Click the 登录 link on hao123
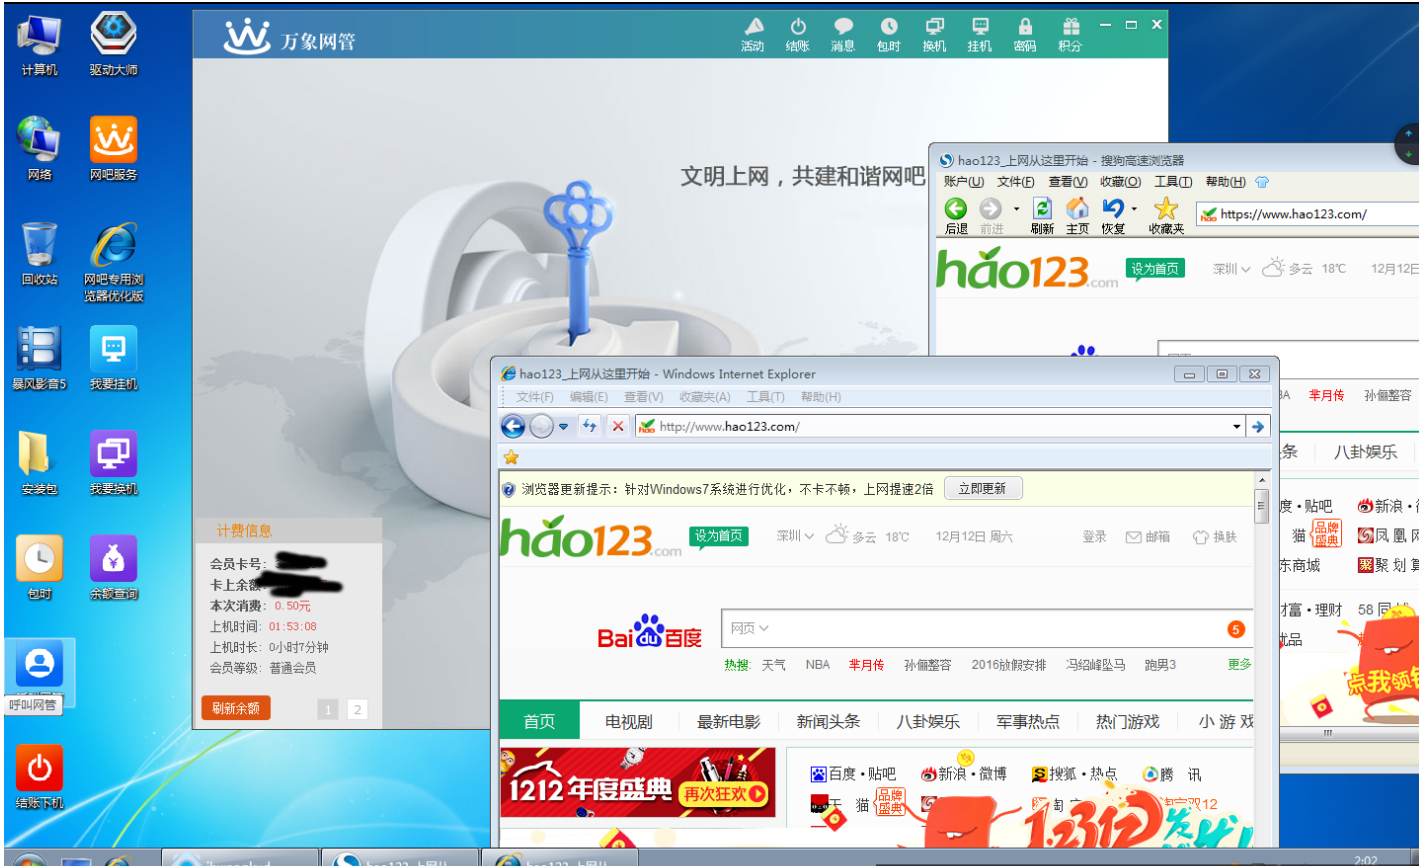Image resolution: width=1419 pixels, height=866 pixels. (1094, 537)
